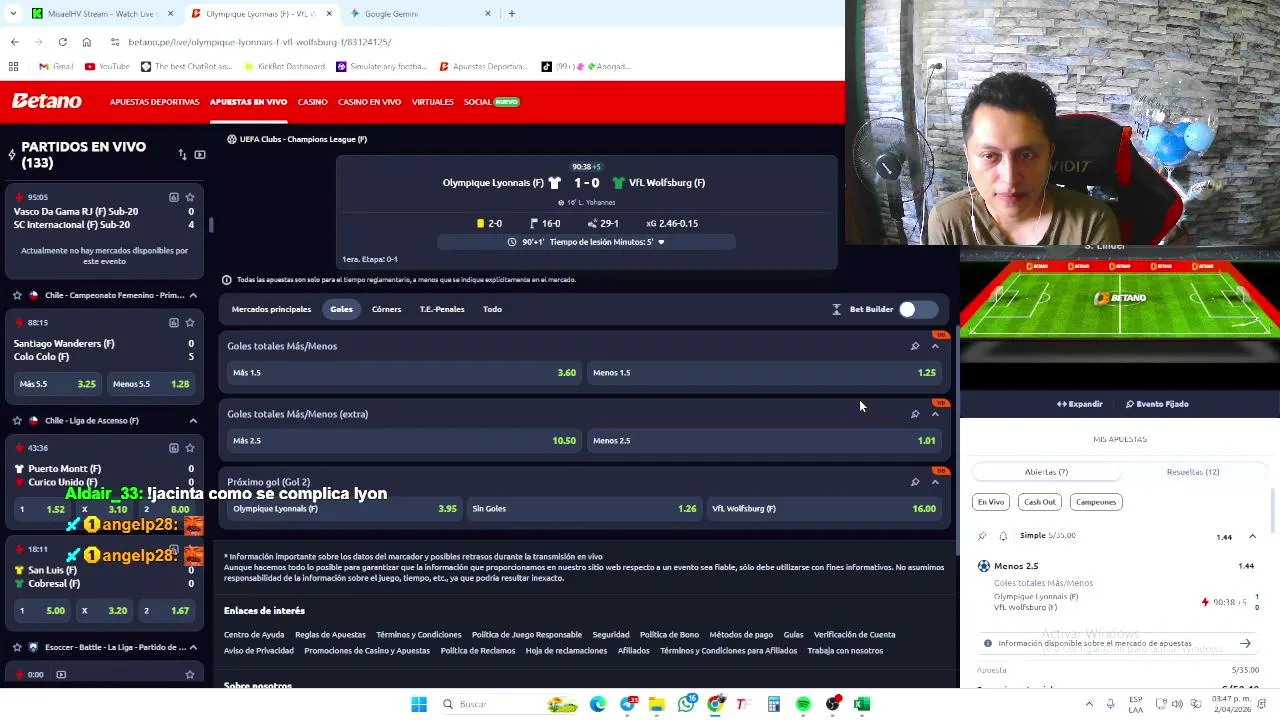Collapse Goles totales Más/Menos market
The height and width of the screenshot is (720, 1280).
[x=935, y=346]
